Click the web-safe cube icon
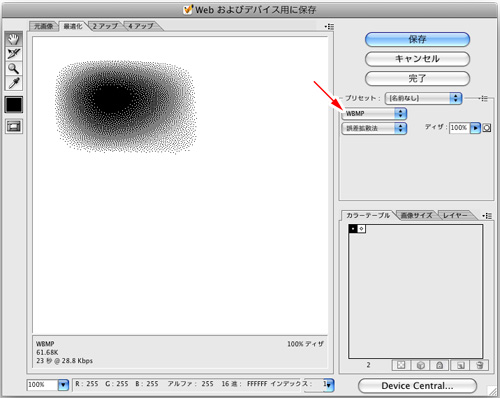The image size is (500, 398). pyautogui.click(x=421, y=365)
